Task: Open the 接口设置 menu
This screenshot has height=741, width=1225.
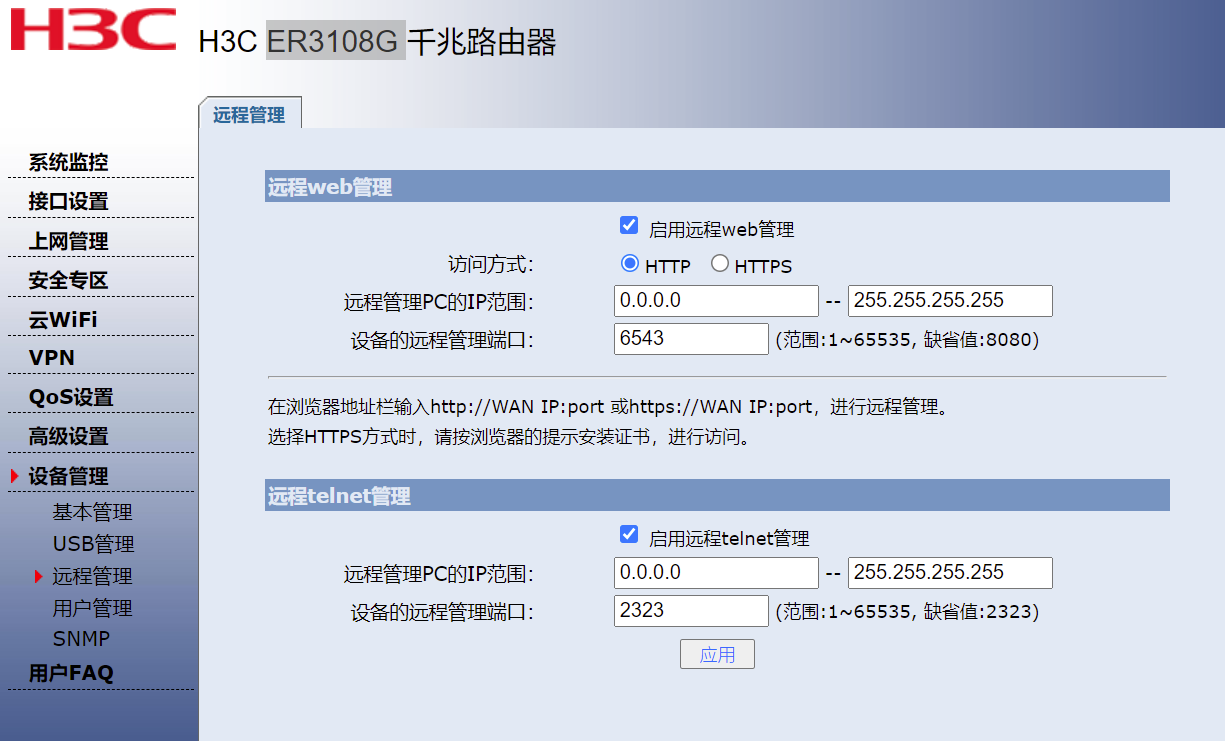Action: coord(68,202)
